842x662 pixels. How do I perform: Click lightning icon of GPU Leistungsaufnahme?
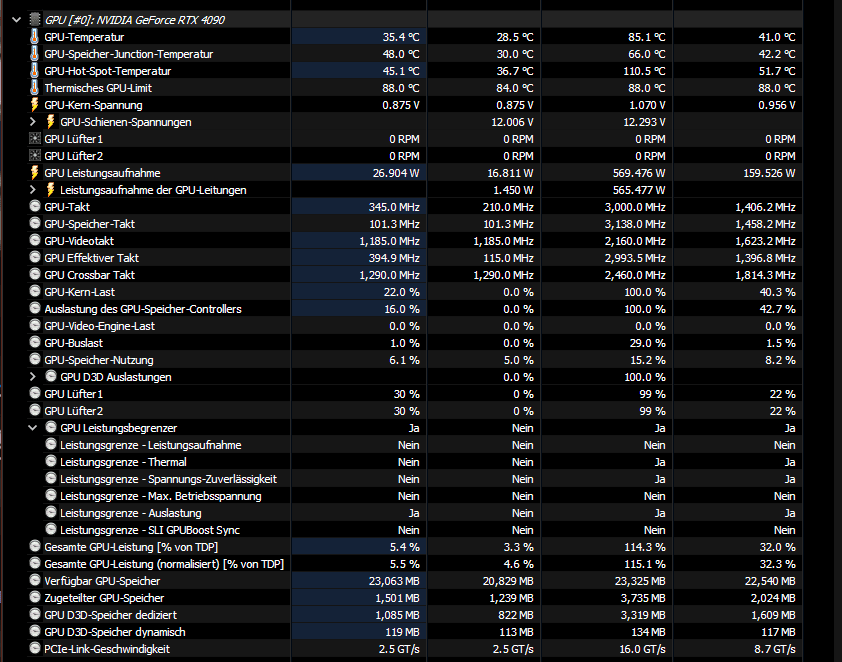point(34,173)
